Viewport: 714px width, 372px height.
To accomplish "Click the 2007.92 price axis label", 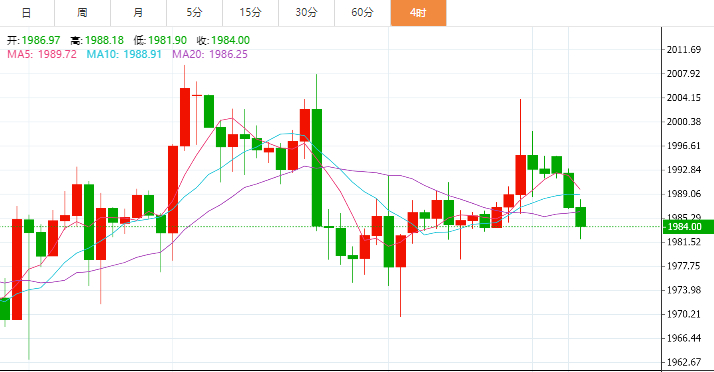I will [683, 74].
